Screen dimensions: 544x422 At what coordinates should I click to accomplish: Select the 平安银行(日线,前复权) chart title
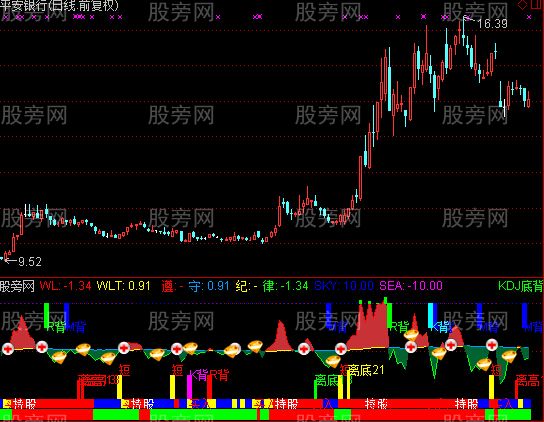(59, 6)
